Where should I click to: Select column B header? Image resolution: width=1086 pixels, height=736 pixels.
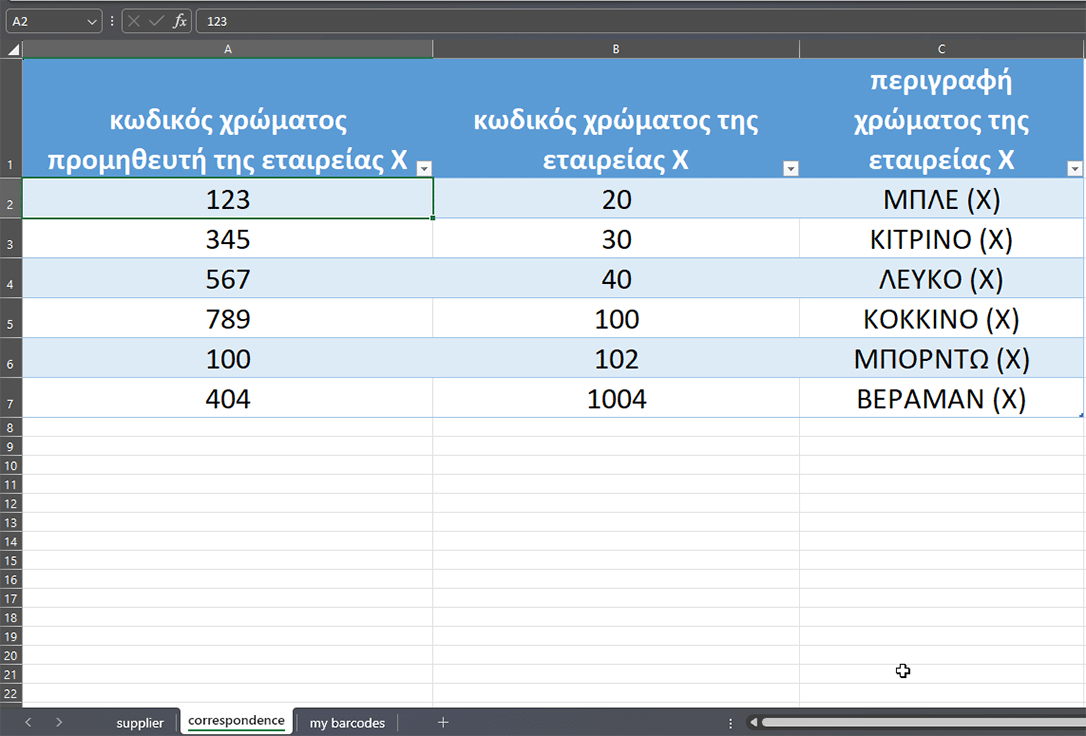[x=615, y=49]
